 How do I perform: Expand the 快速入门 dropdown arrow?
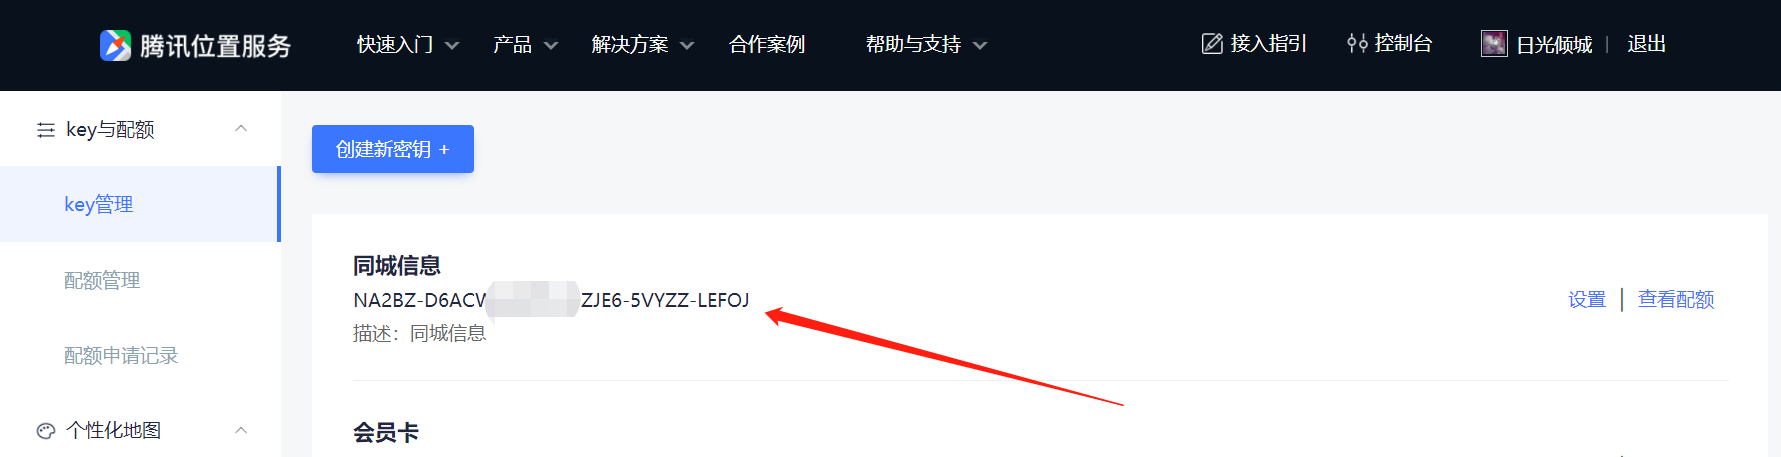pos(452,45)
